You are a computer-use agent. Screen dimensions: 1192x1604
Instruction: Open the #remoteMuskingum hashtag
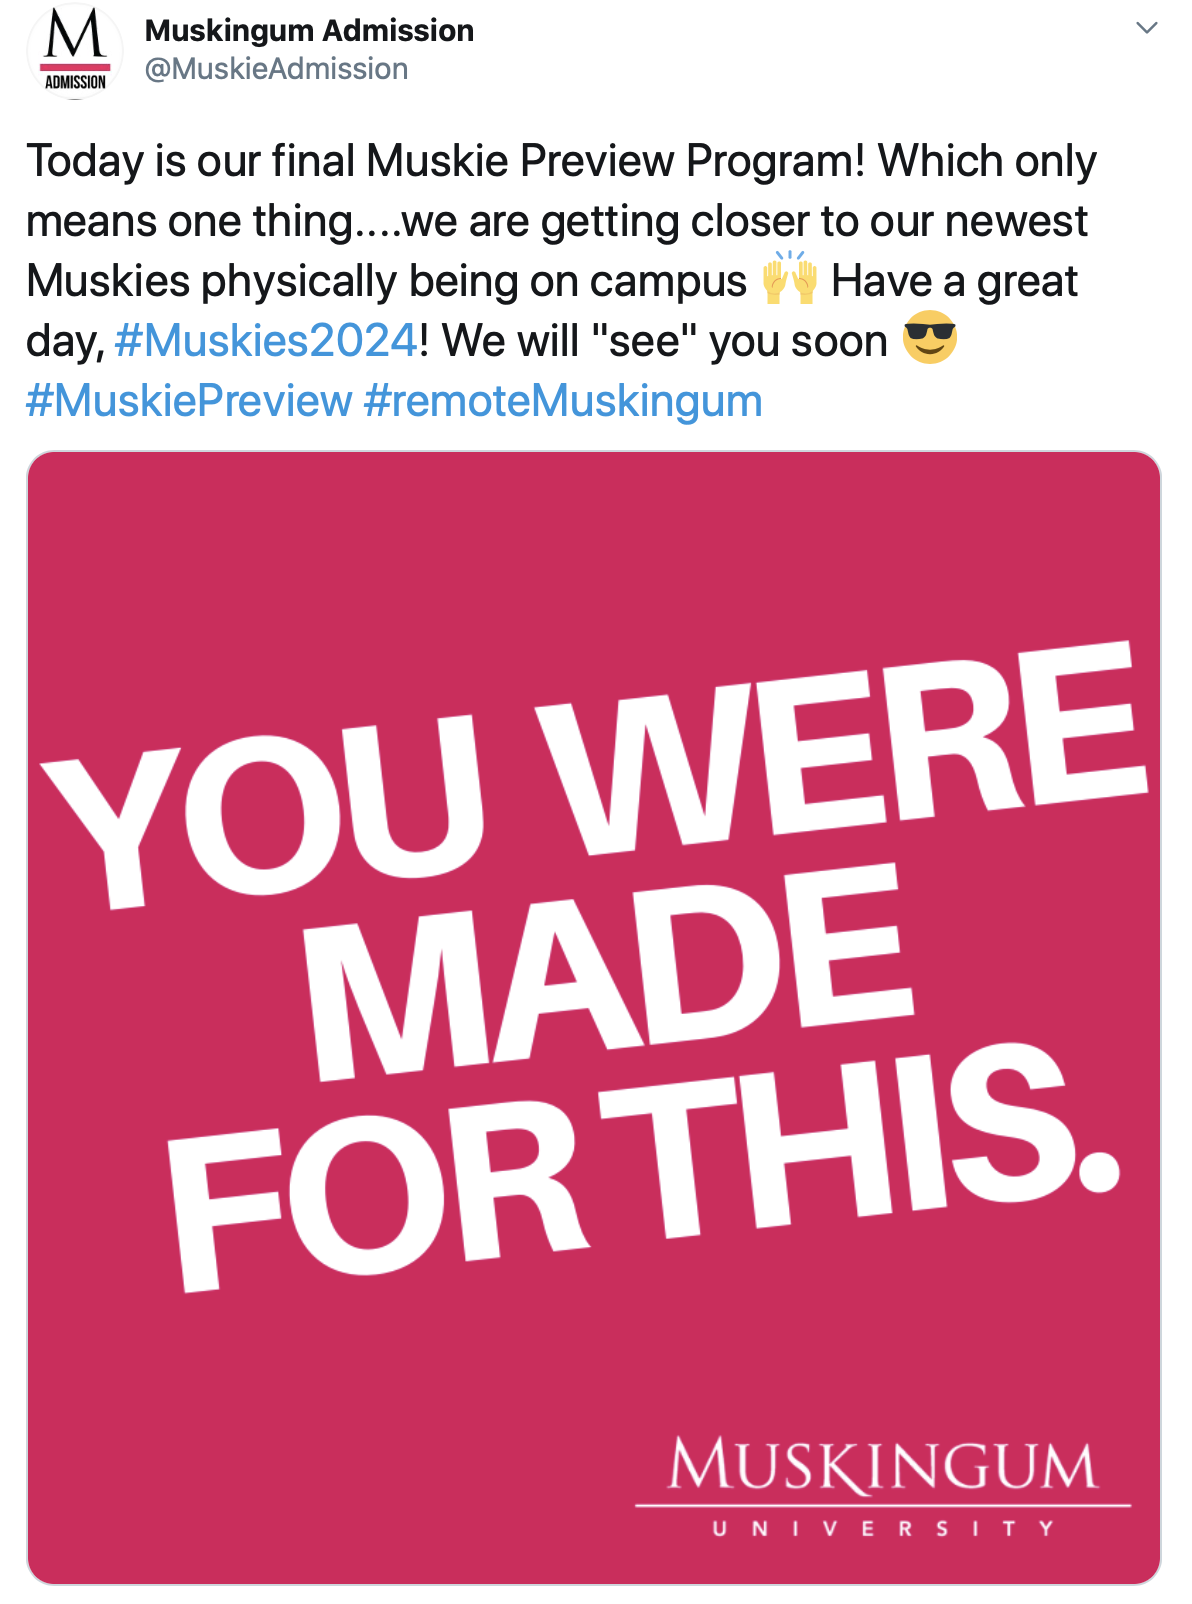563,401
